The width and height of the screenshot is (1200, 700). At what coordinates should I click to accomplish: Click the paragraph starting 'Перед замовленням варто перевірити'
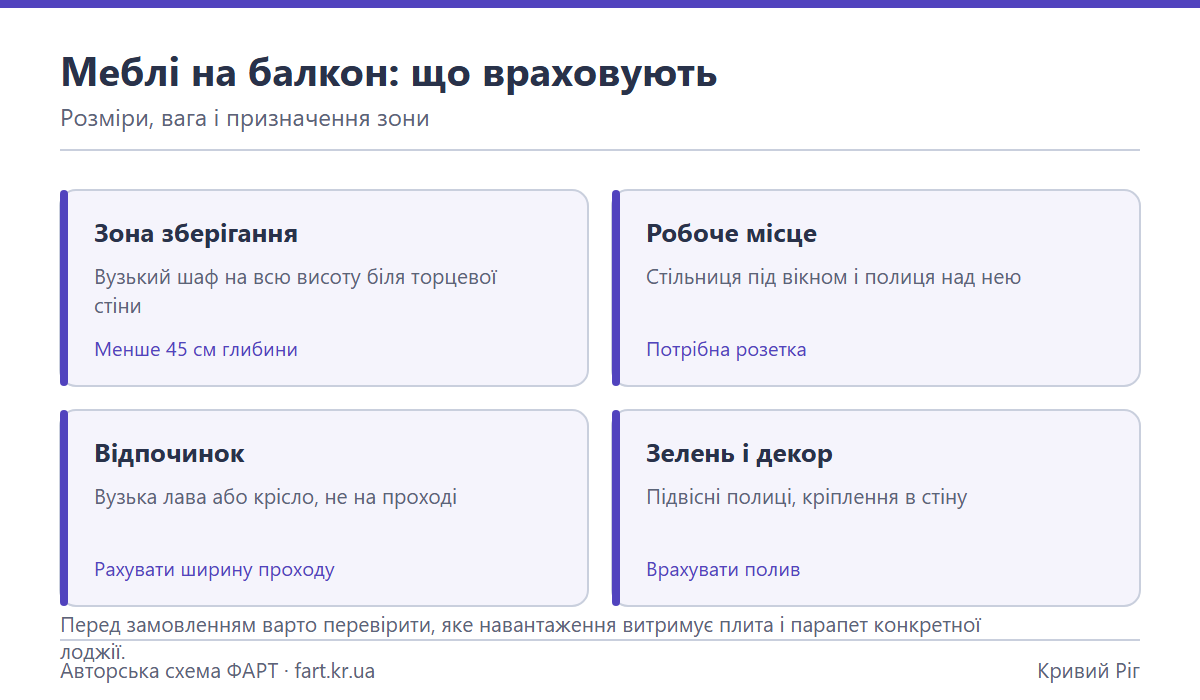[x=520, y=638]
